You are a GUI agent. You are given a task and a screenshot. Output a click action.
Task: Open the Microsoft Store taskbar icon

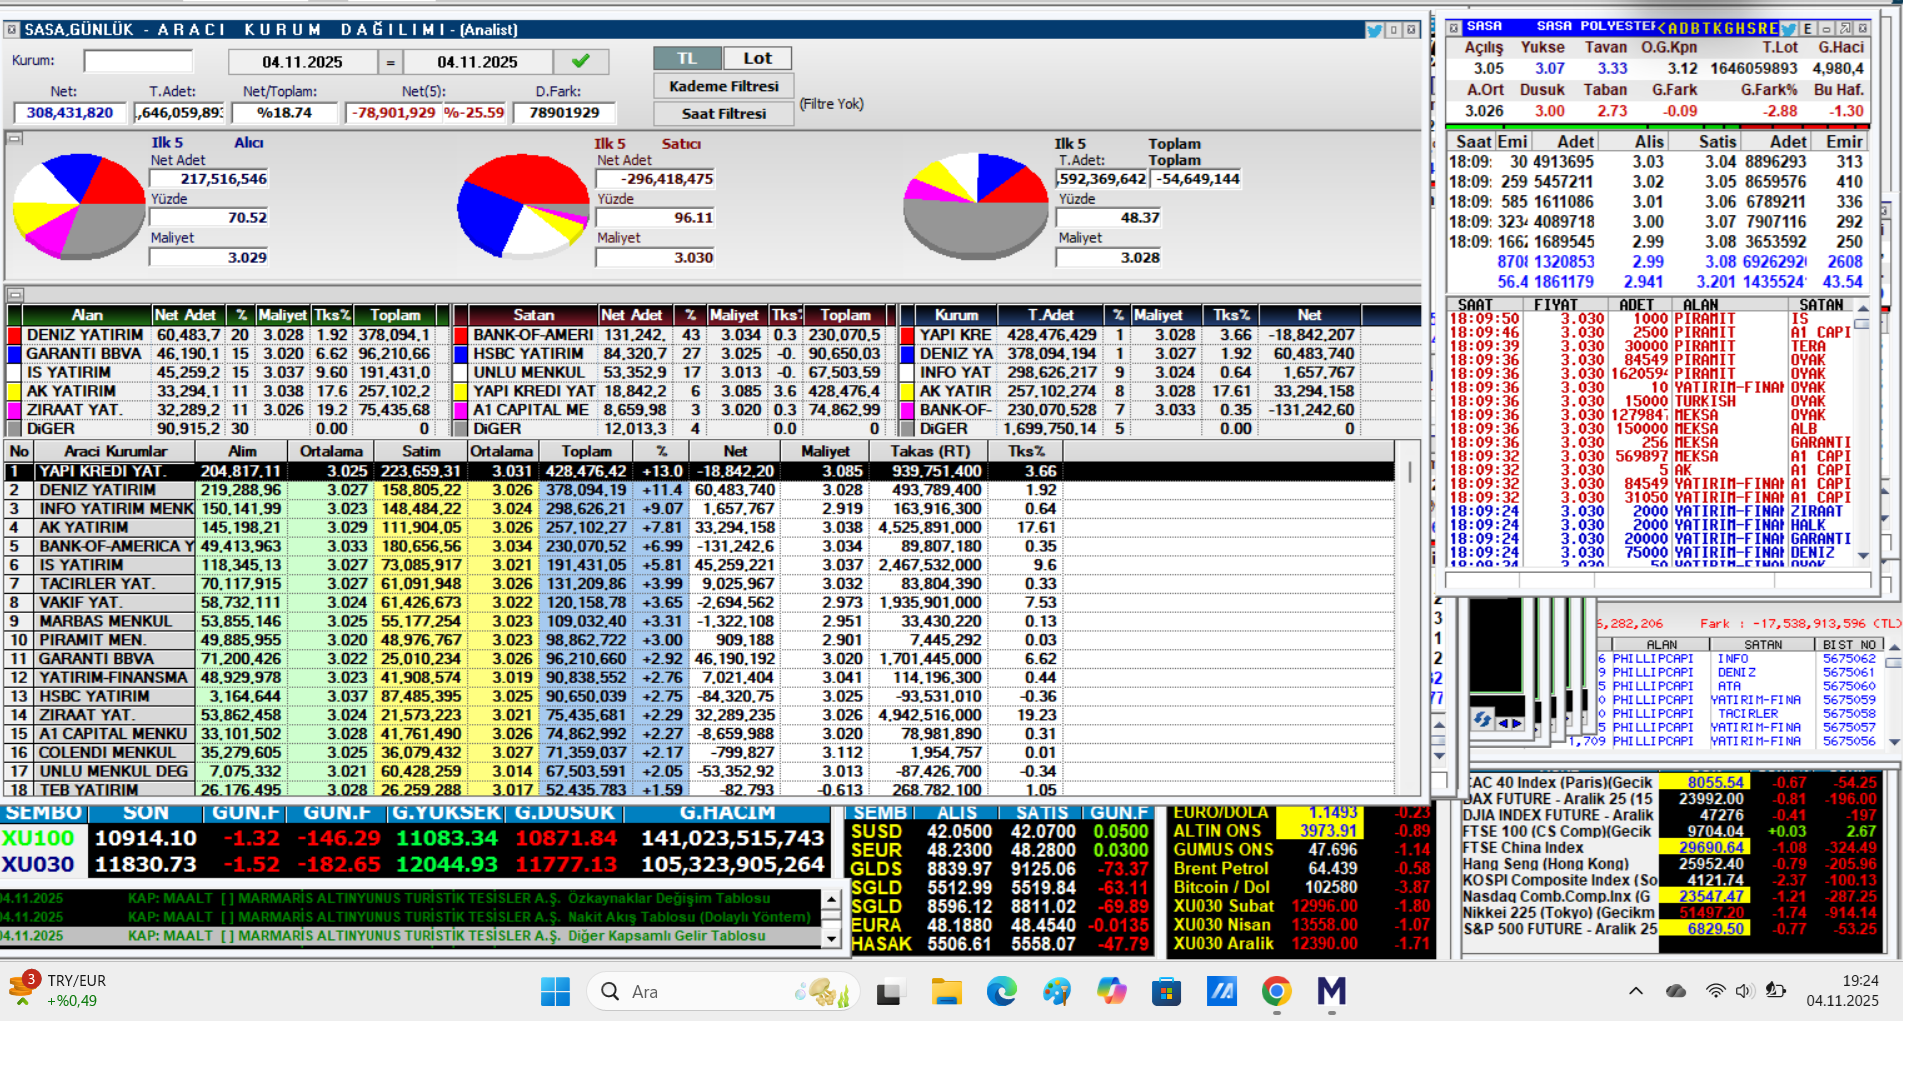pos(1166,991)
